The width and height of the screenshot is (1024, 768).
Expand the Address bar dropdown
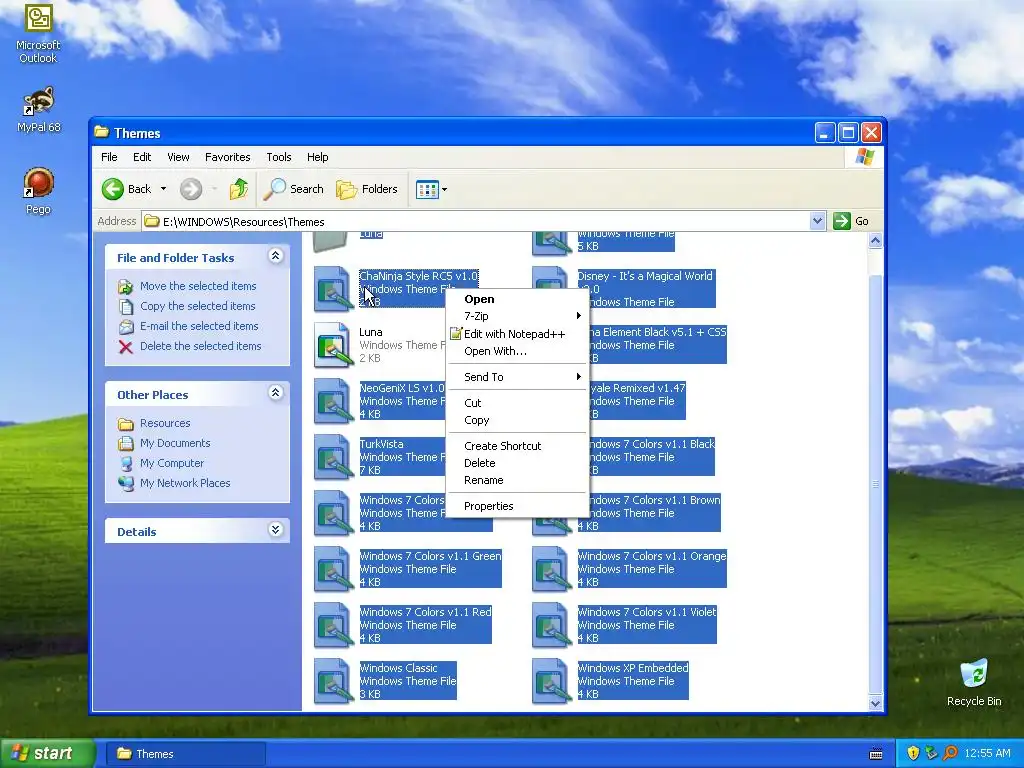[x=817, y=221]
